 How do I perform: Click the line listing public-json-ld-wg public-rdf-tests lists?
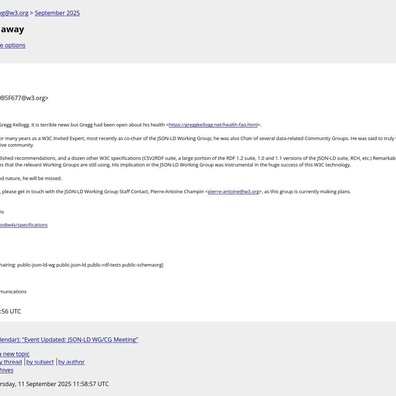click(x=82, y=265)
